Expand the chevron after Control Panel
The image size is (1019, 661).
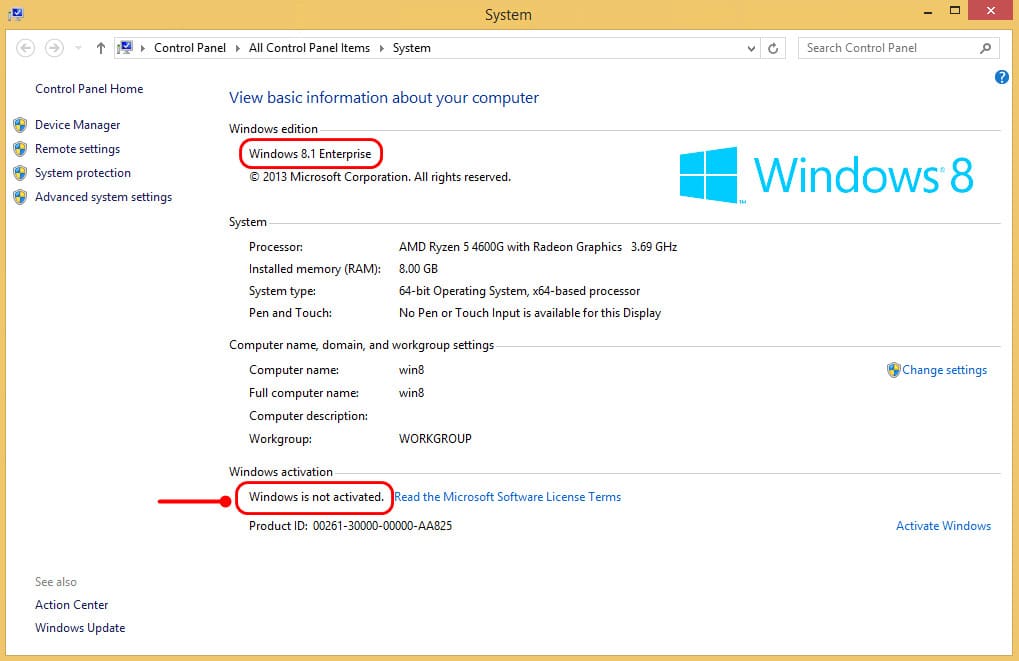(x=237, y=48)
